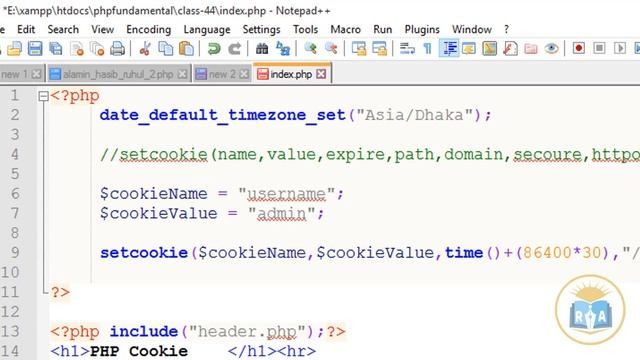
Task: Click the date_default_timezone_set function name
Action: [x=223, y=115]
